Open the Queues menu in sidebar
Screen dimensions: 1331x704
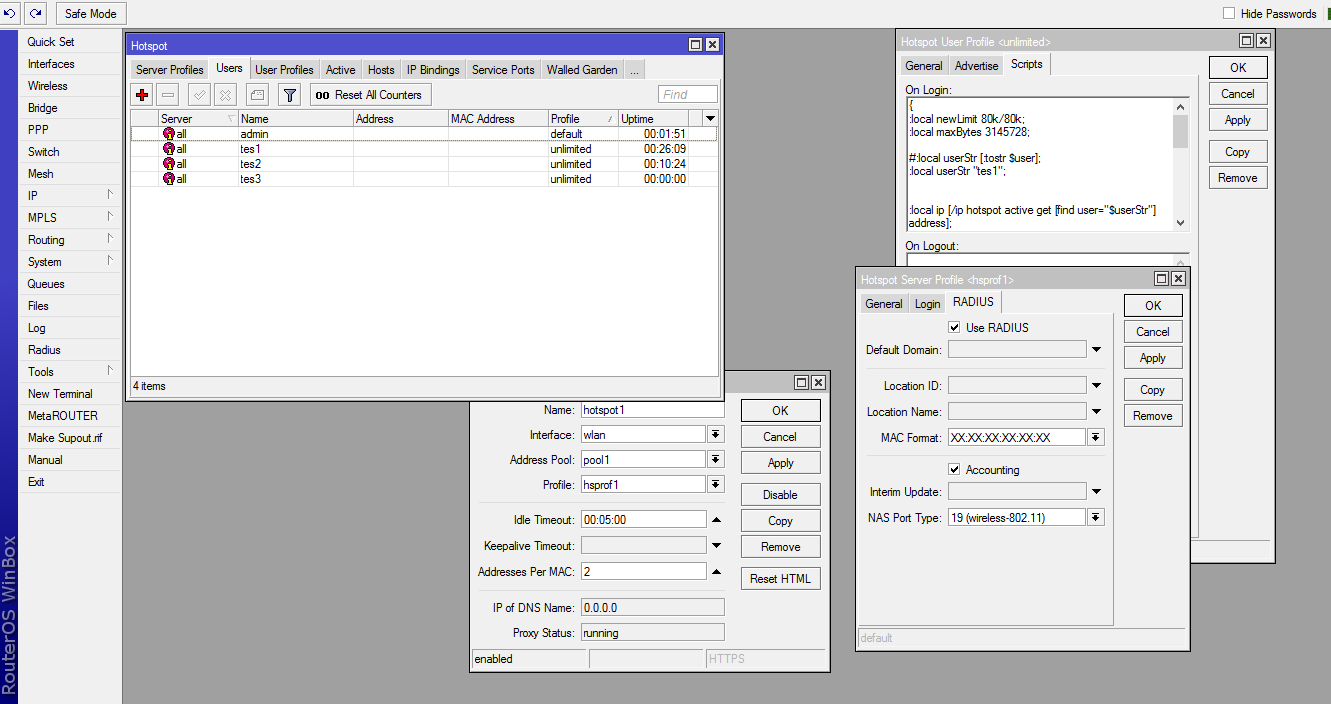(46, 284)
